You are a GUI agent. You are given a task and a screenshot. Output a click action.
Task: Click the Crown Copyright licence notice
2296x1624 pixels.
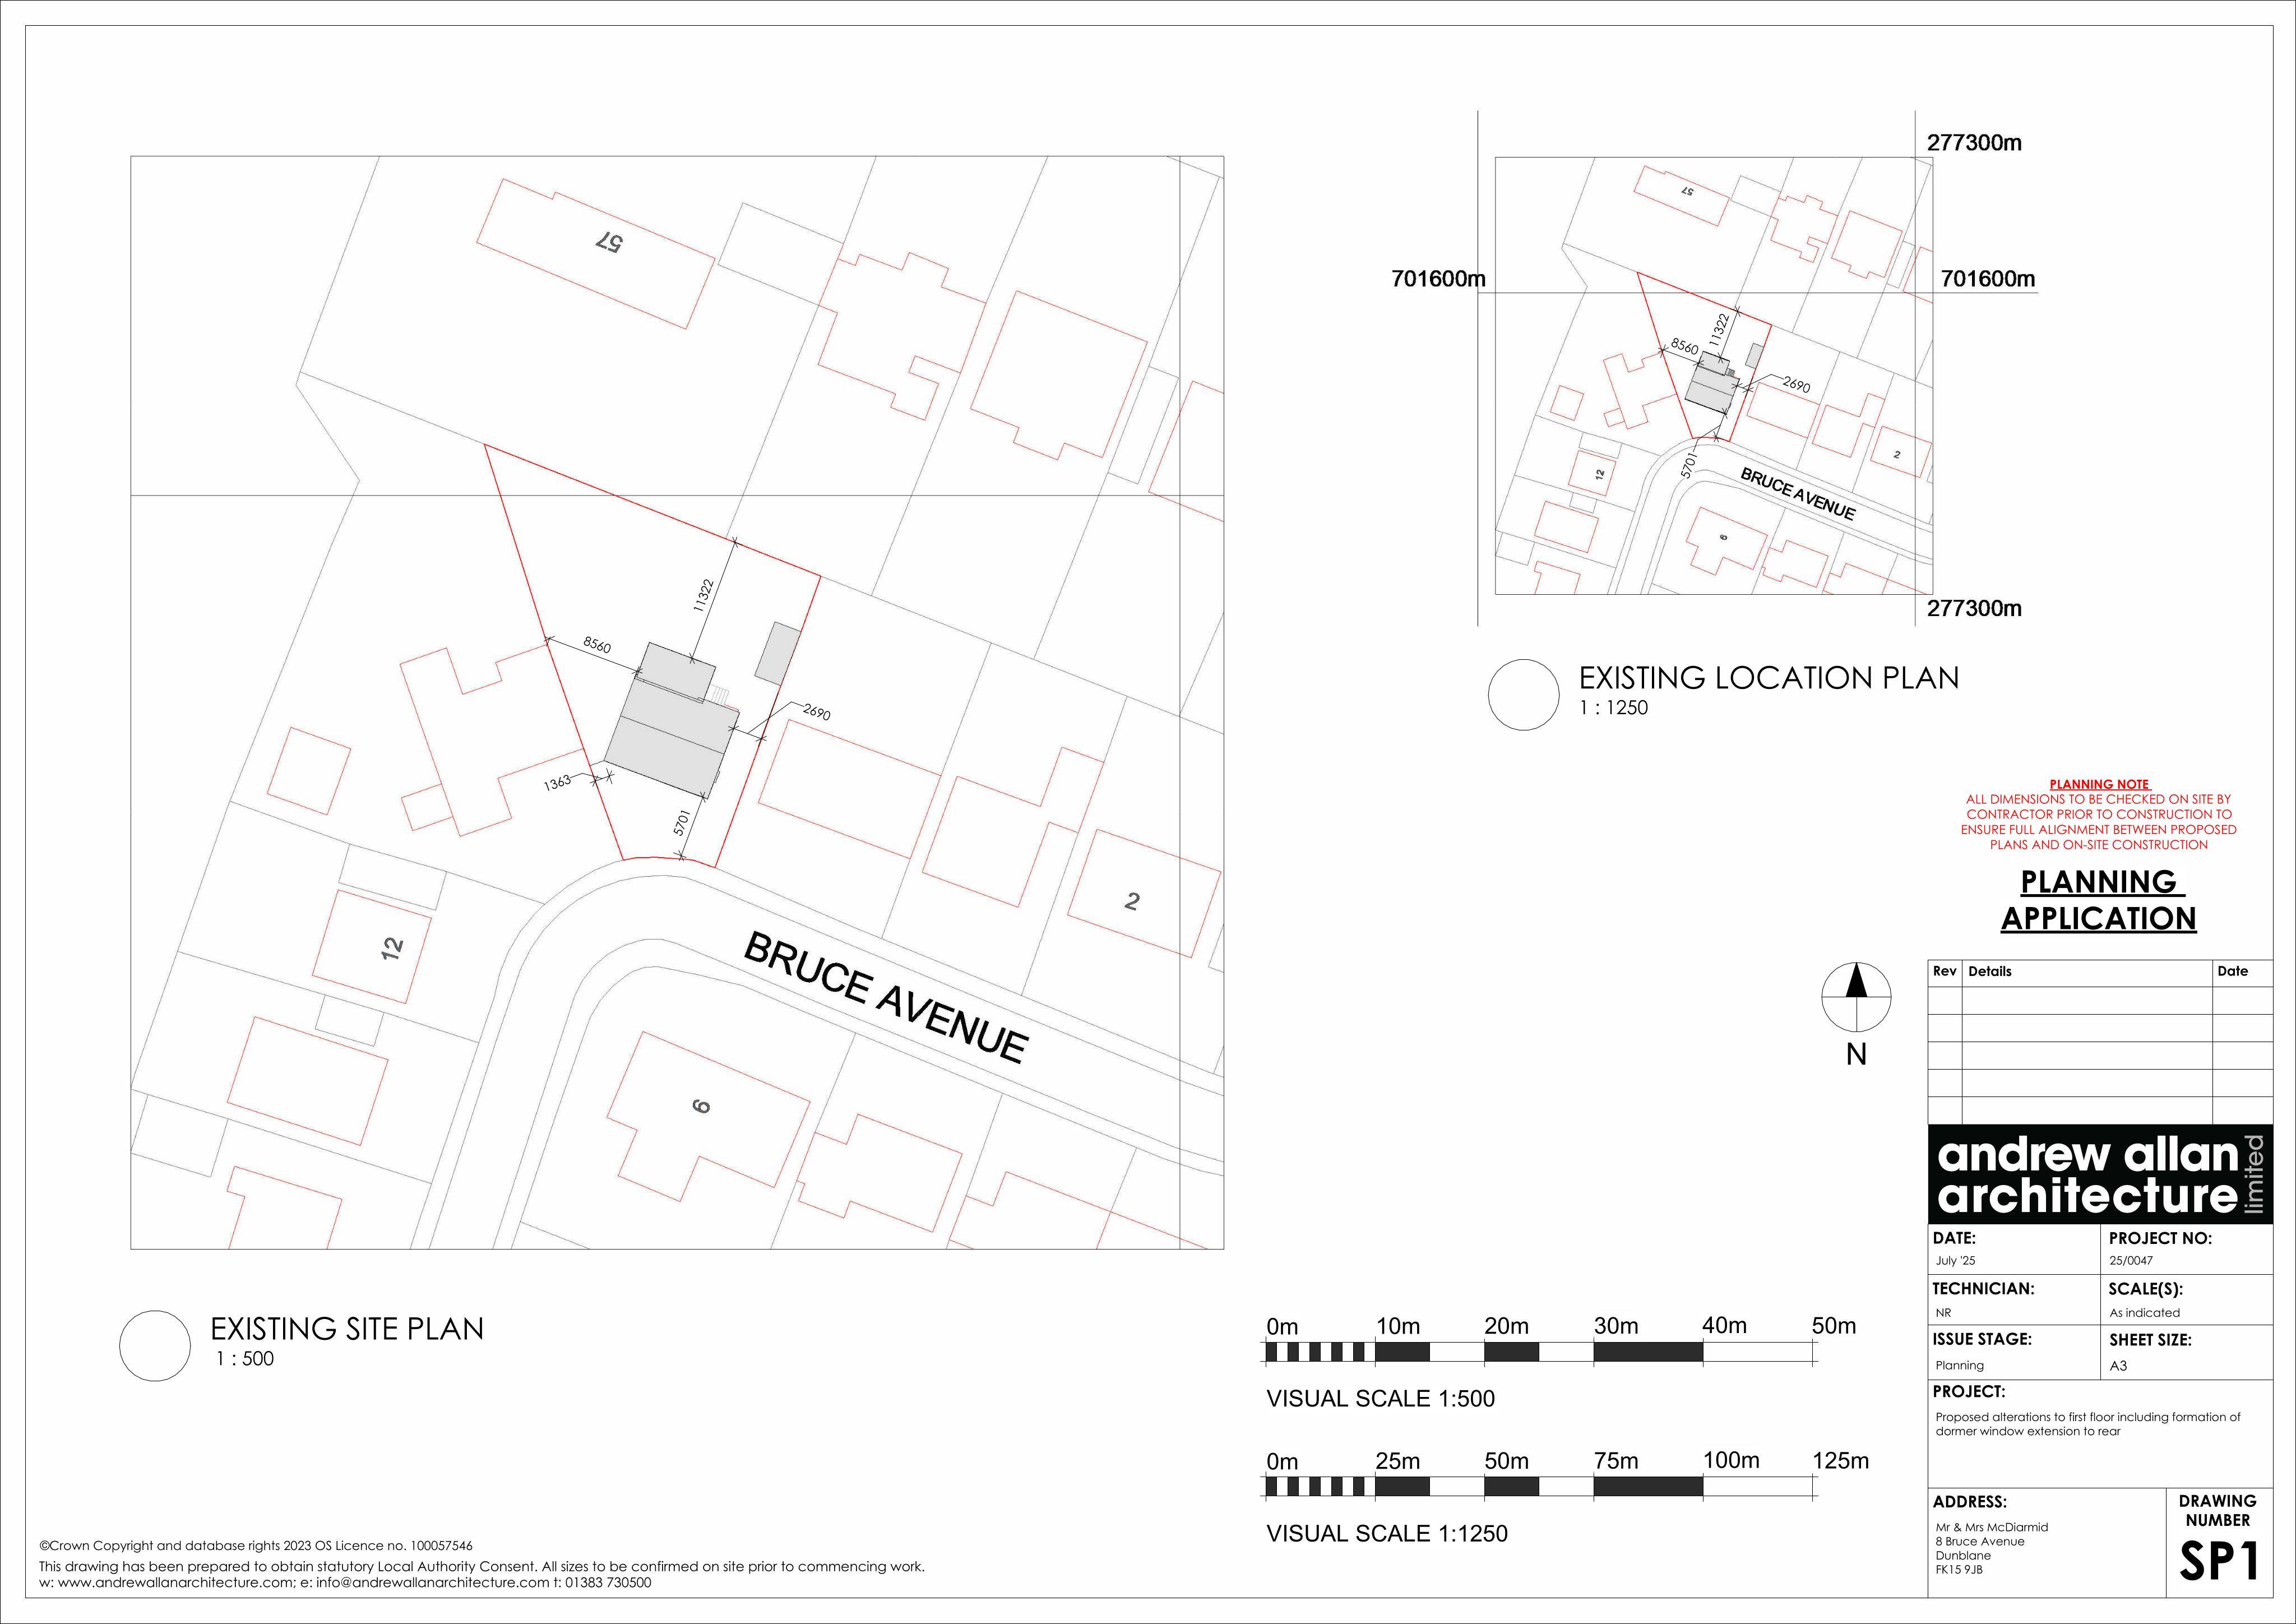(x=256, y=1546)
